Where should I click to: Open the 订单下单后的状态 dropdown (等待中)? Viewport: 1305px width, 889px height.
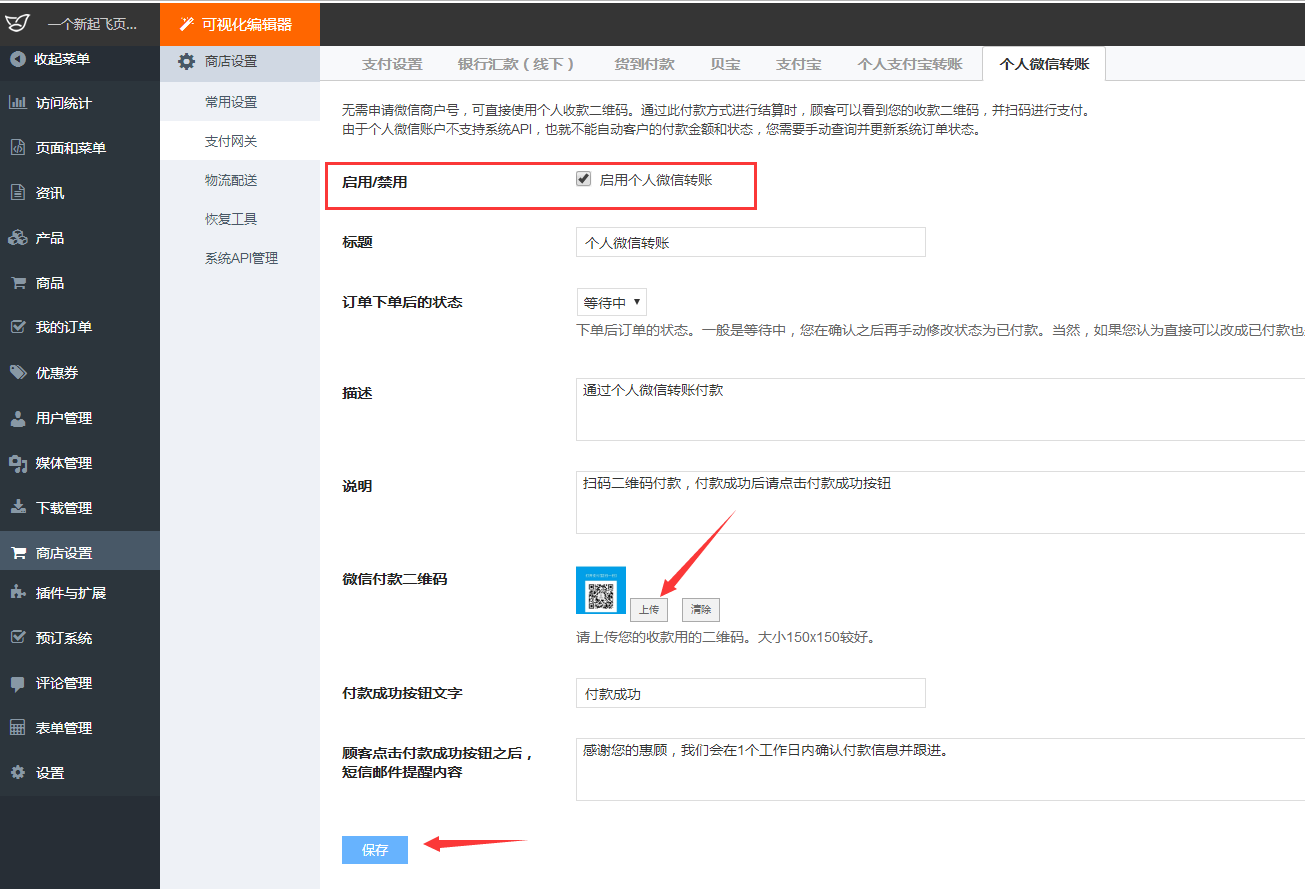(x=612, y=302)
